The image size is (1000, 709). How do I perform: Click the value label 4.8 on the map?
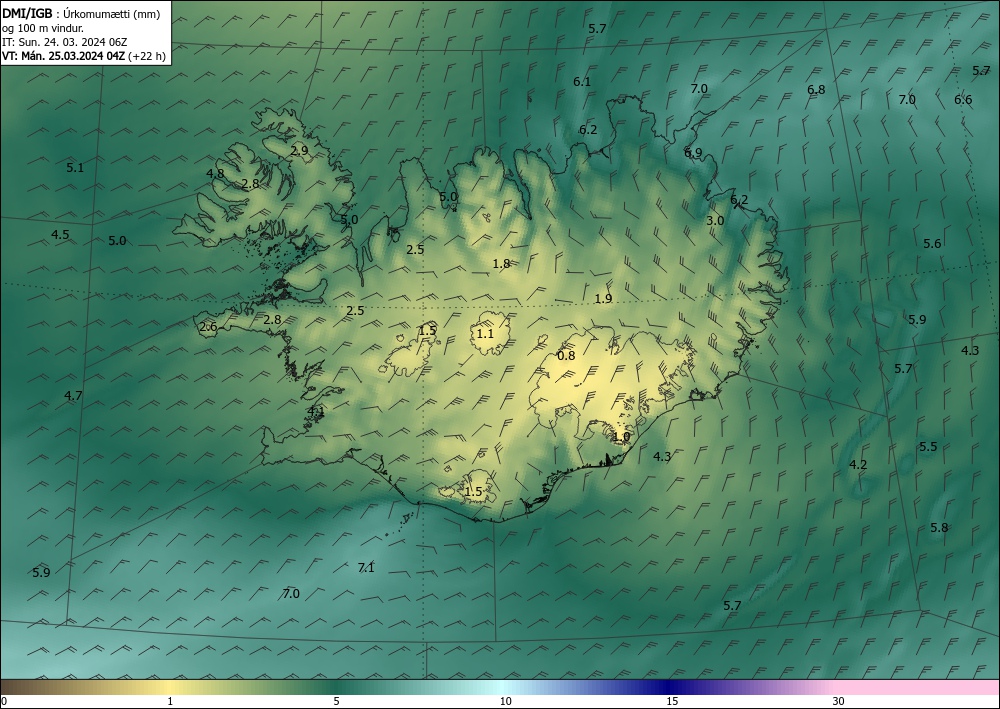point(215,173)
